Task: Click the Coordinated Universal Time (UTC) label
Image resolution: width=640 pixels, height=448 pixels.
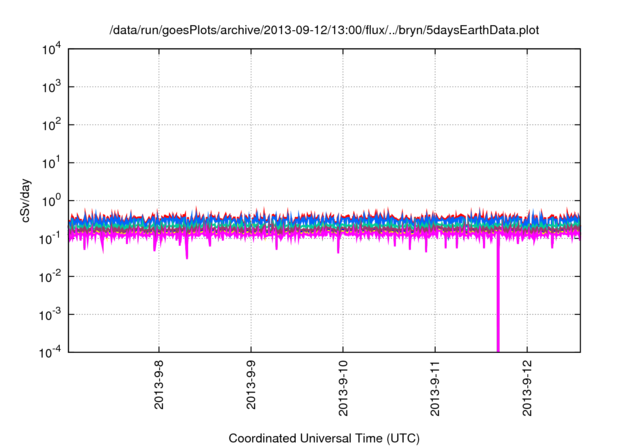Action: point(324,438)
